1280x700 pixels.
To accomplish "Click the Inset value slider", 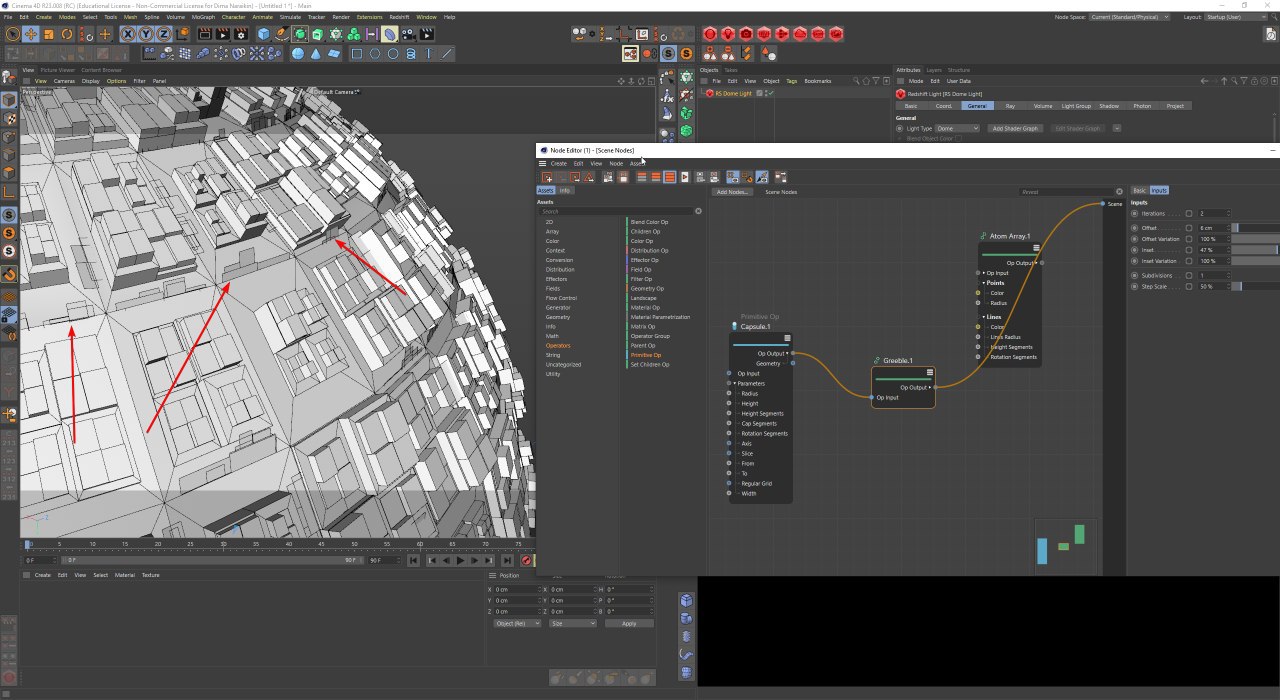I will point(1256,250).
